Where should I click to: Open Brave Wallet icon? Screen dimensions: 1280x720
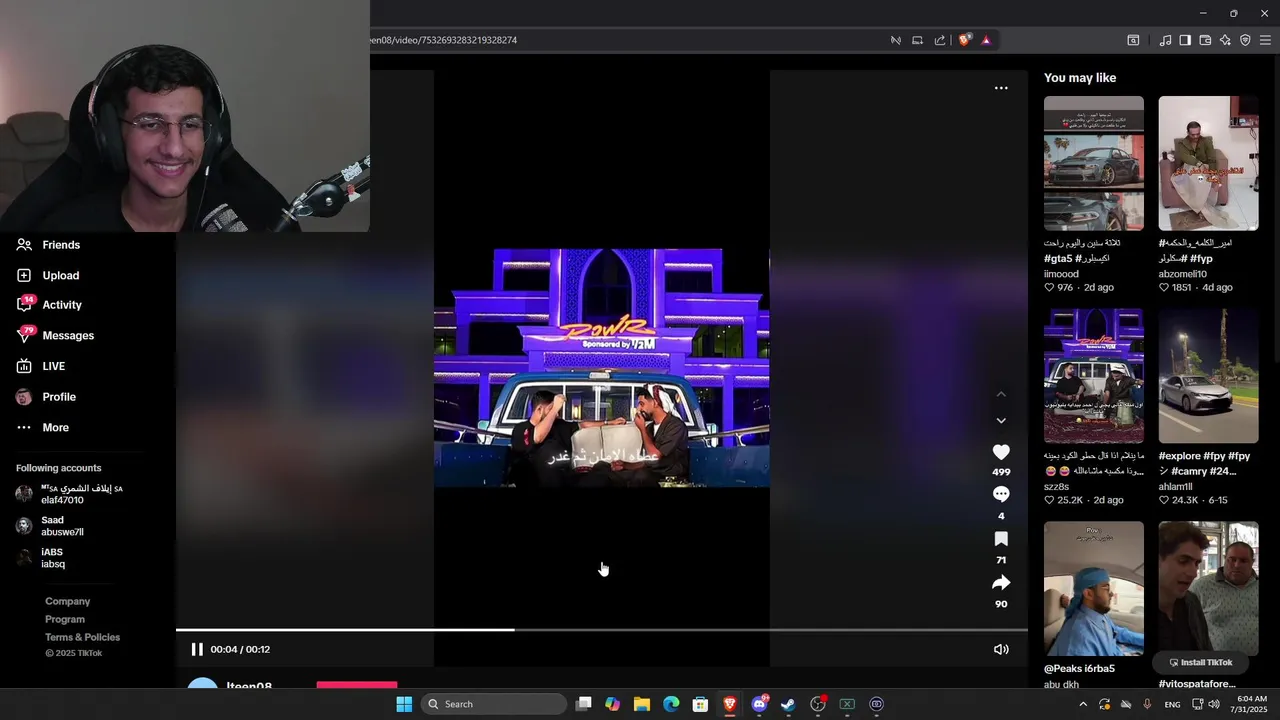point(1205,40)
